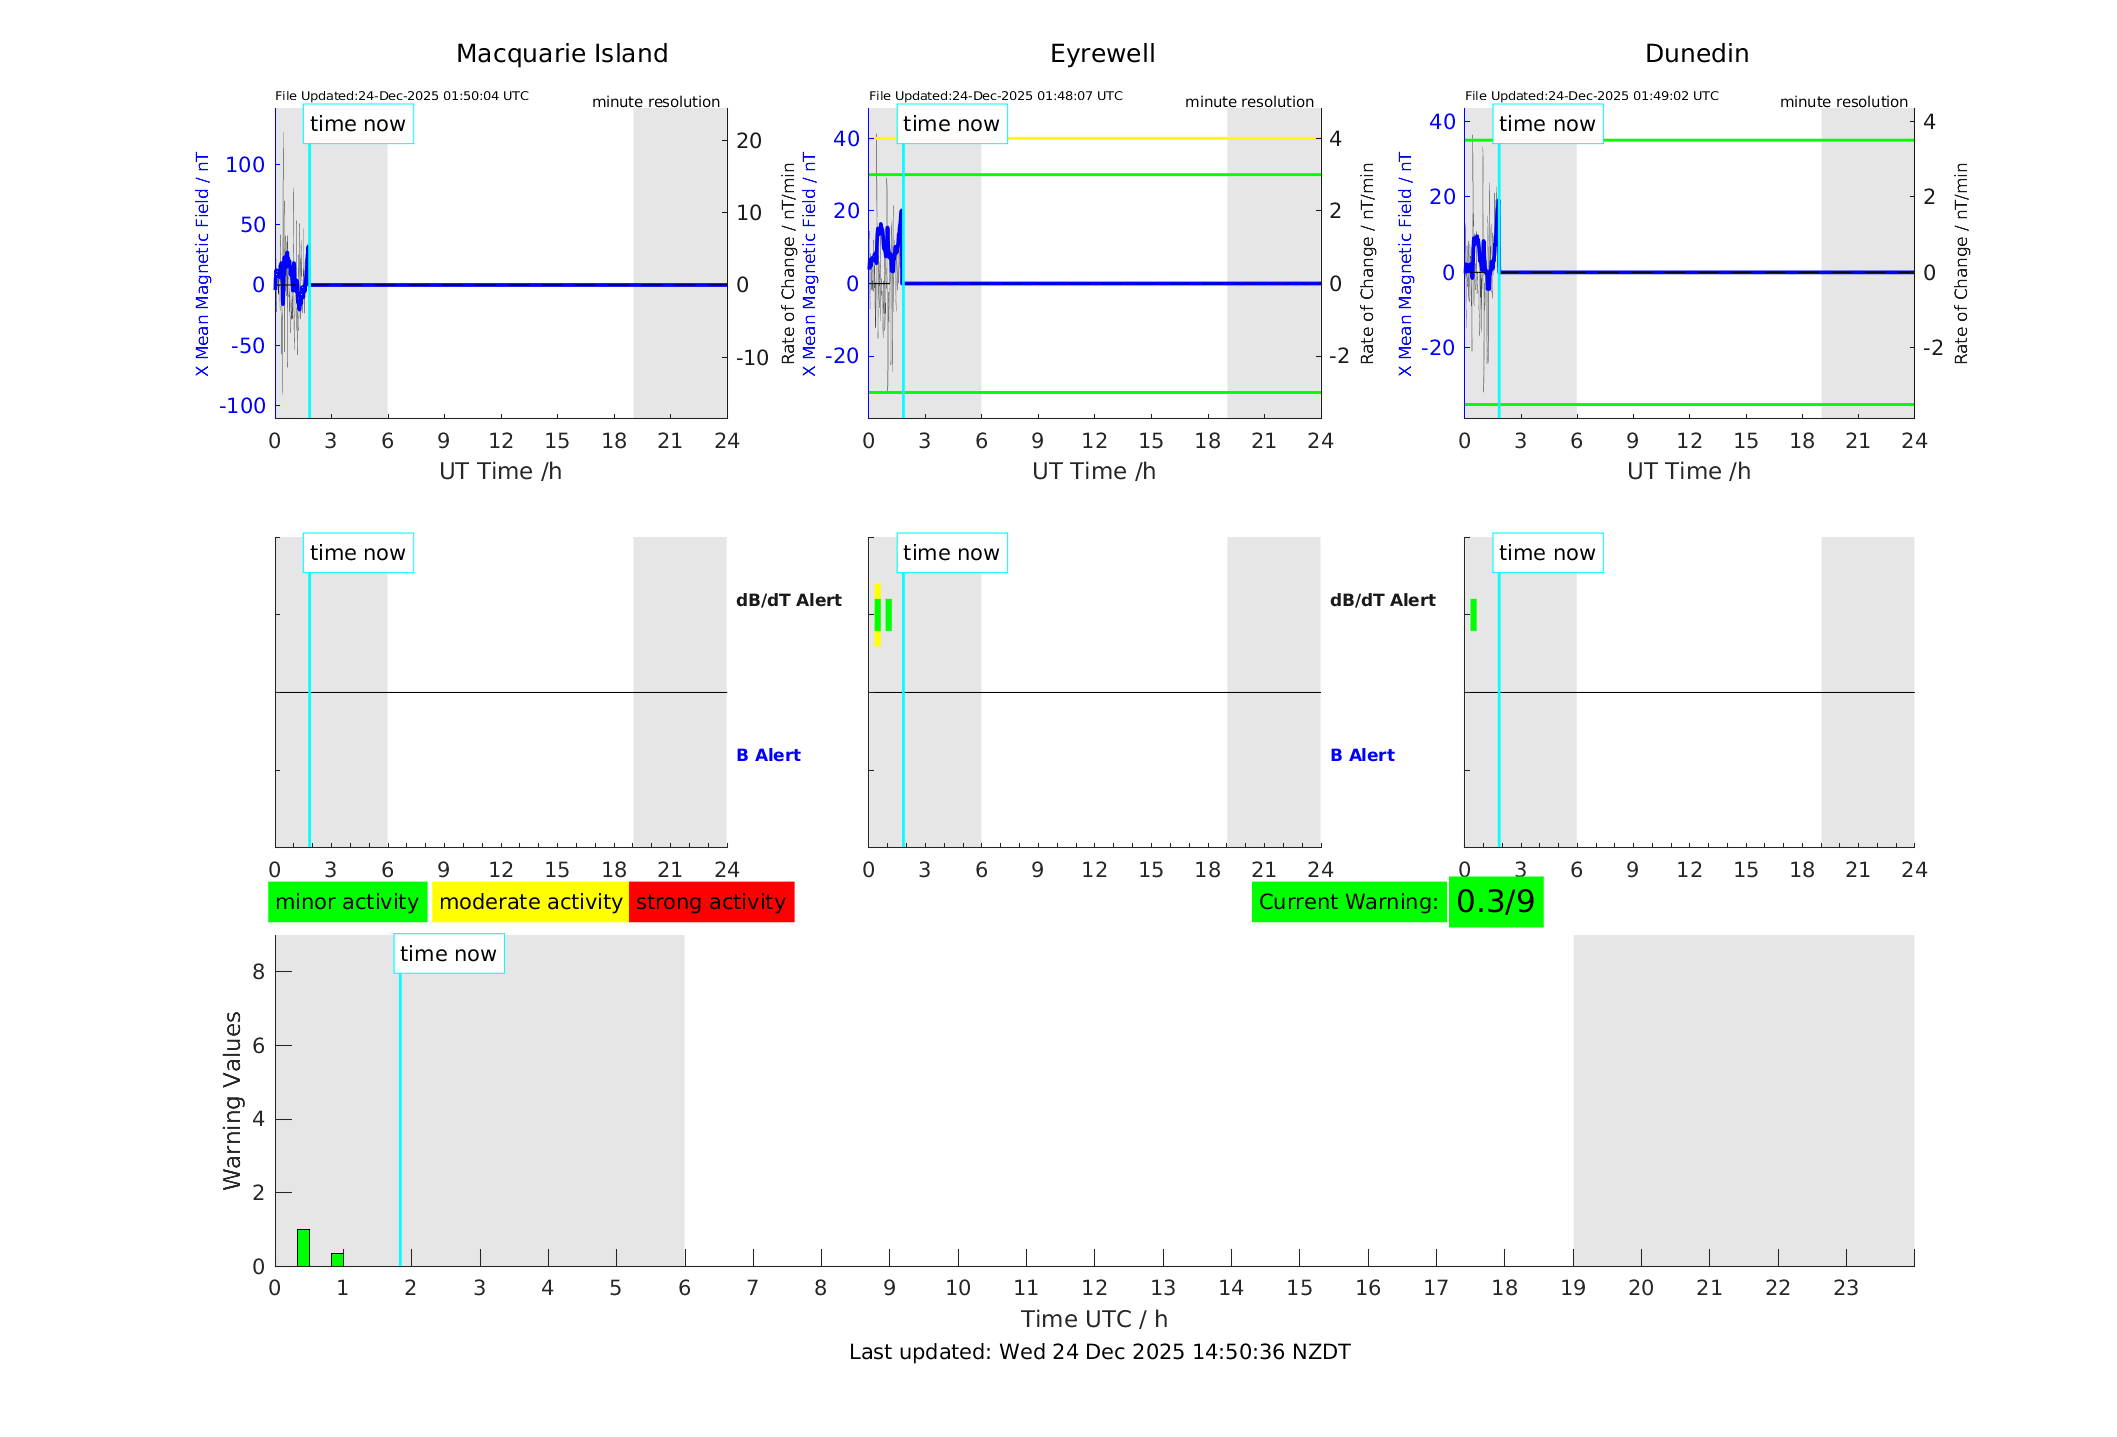
Task: Click the Current Warning label
Action: [x=1348, y=902]
